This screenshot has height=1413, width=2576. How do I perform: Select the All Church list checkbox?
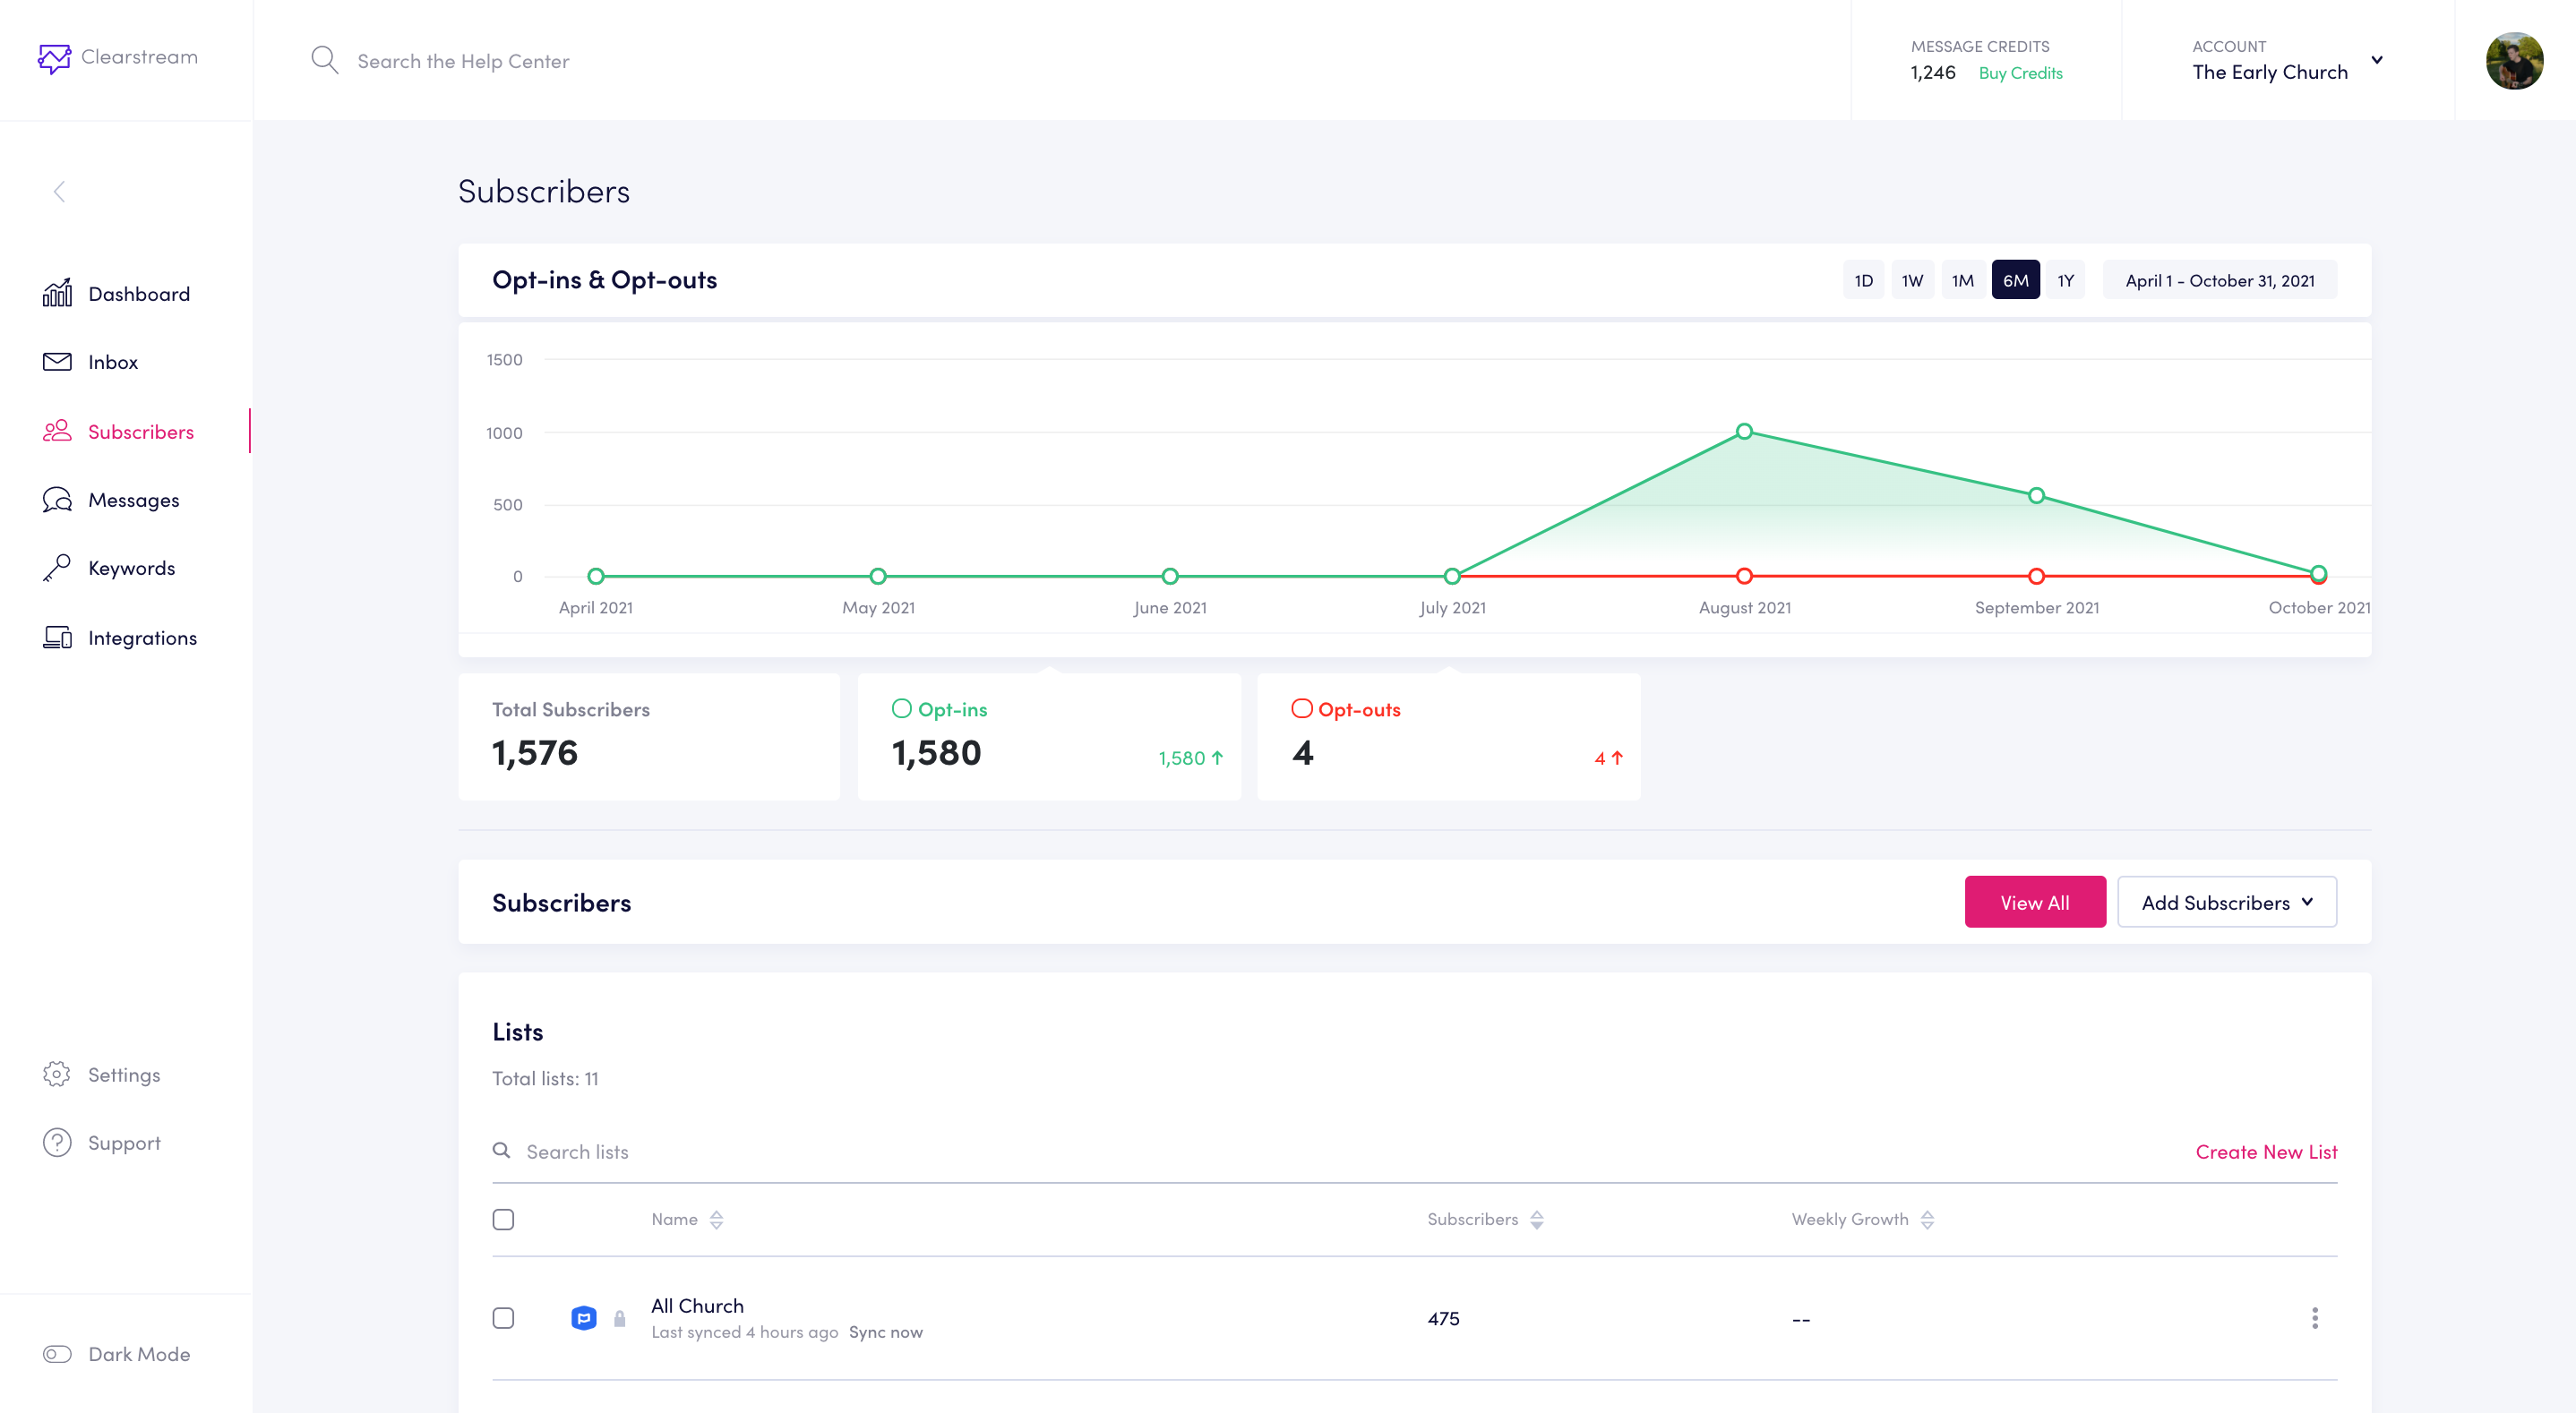point(503,1317)
